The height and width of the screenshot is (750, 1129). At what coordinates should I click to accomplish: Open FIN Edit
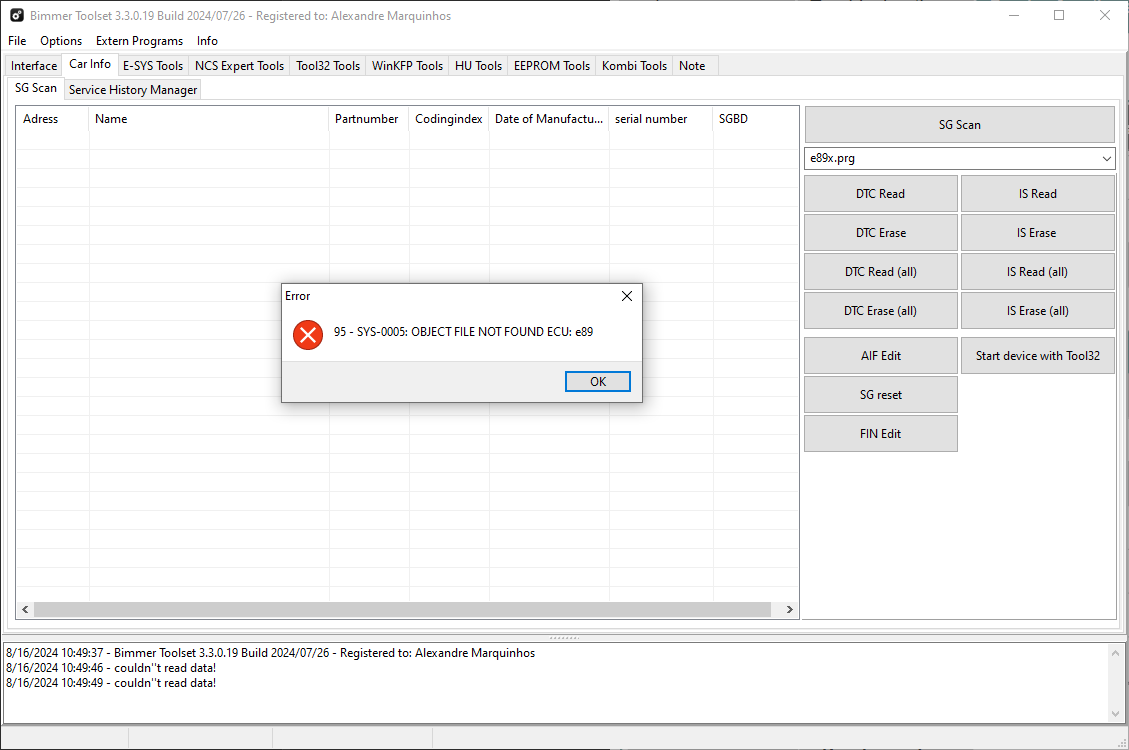tap(881, 433)
